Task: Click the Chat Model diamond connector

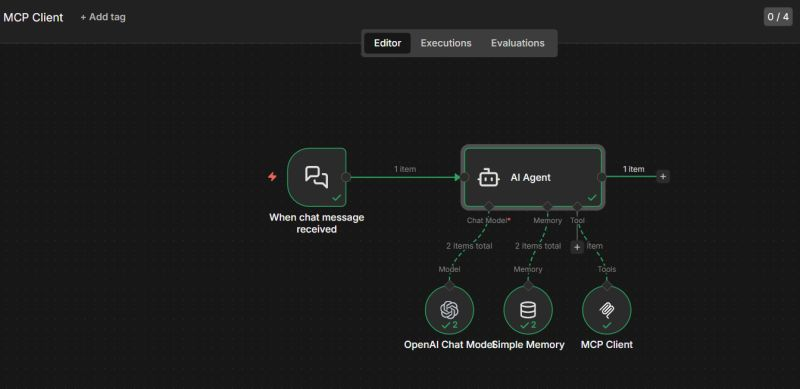Action: pyautogui.click(x=489, y=206)
